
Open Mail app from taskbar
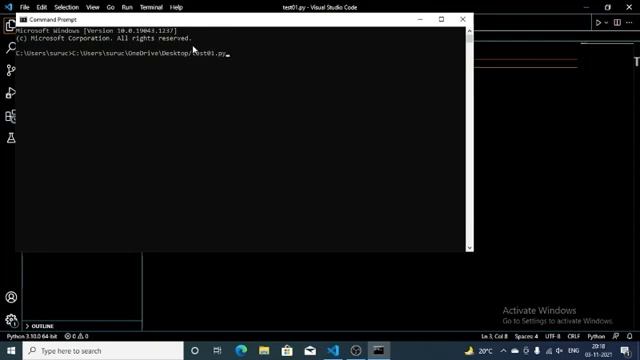[310, 351]
